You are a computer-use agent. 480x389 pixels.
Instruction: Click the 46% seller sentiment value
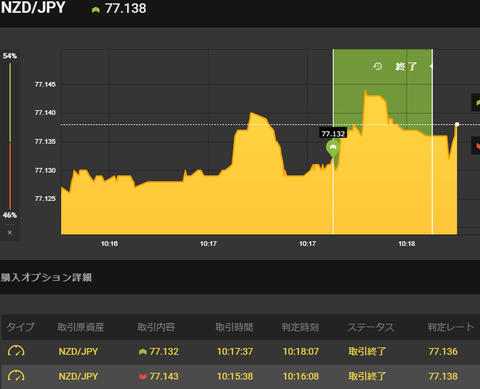10,215
